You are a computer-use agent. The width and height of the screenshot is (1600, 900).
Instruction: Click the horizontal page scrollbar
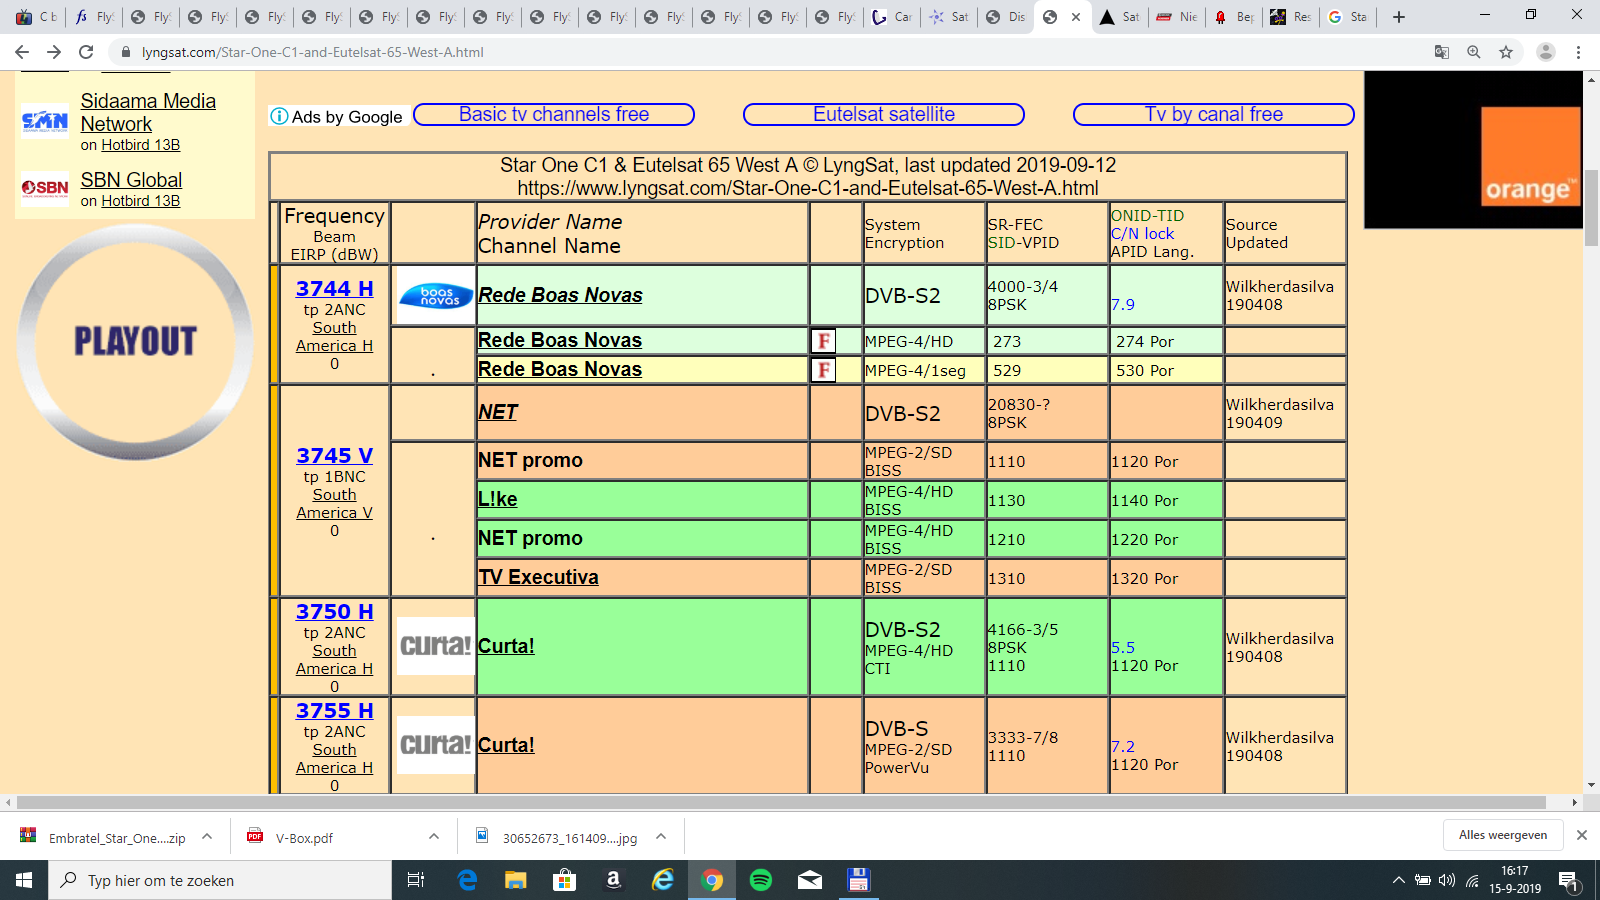tap(782, 802)
